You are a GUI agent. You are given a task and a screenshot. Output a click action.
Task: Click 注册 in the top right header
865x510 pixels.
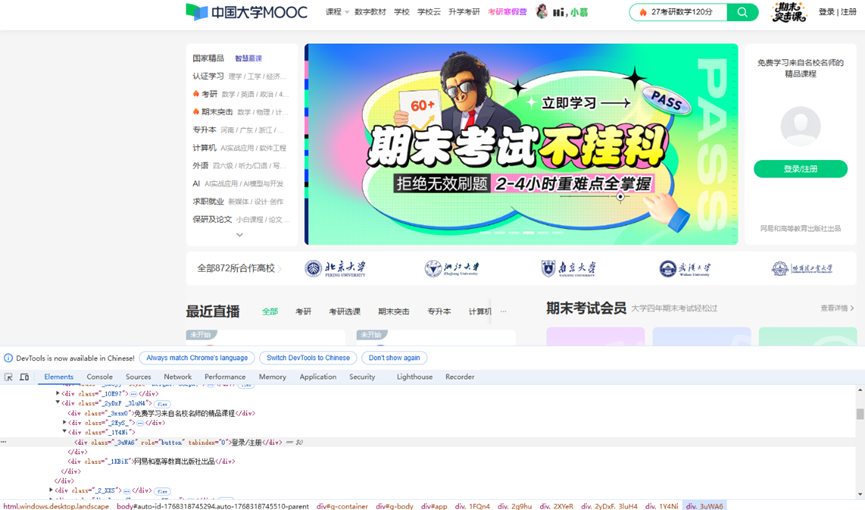(x=848, y=12)
